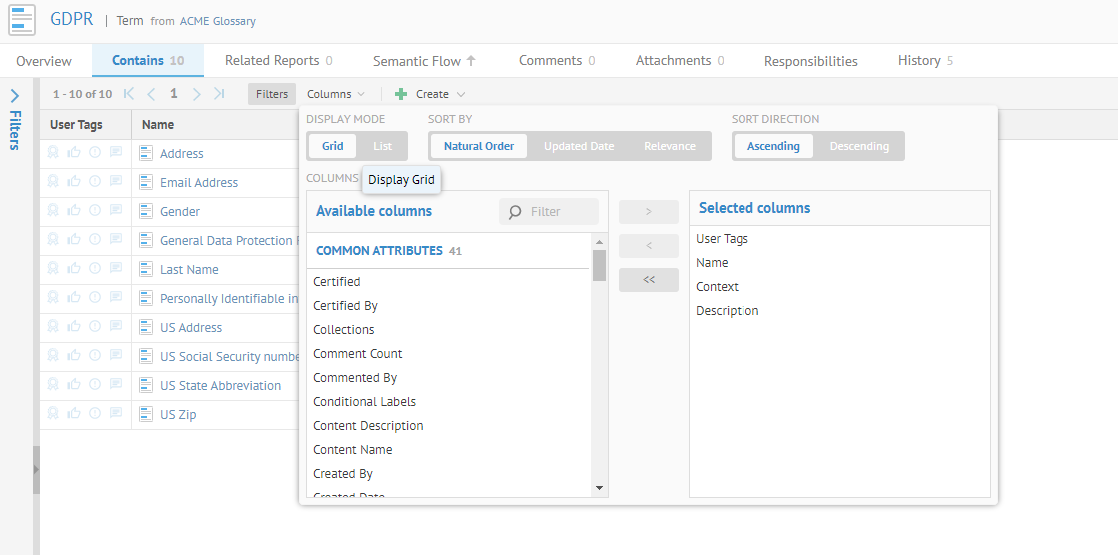Click the term document icon beside US Zip
This screenshot has width=1118, height=555.
145,414
